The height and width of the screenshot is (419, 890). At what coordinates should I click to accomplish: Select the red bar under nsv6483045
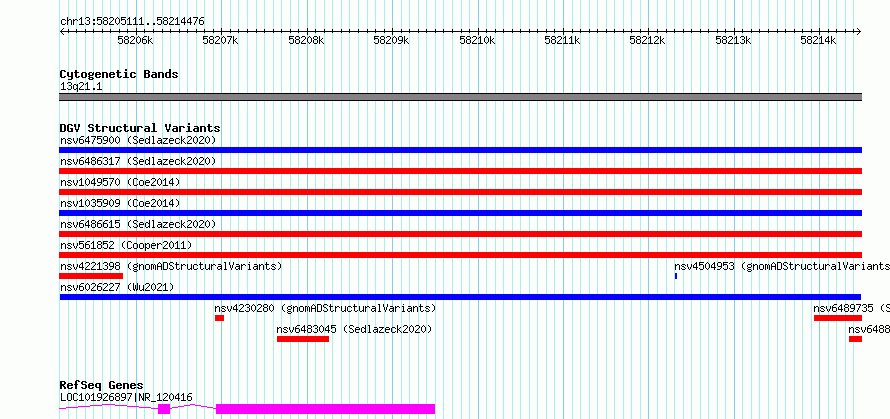tap(303, 339)
